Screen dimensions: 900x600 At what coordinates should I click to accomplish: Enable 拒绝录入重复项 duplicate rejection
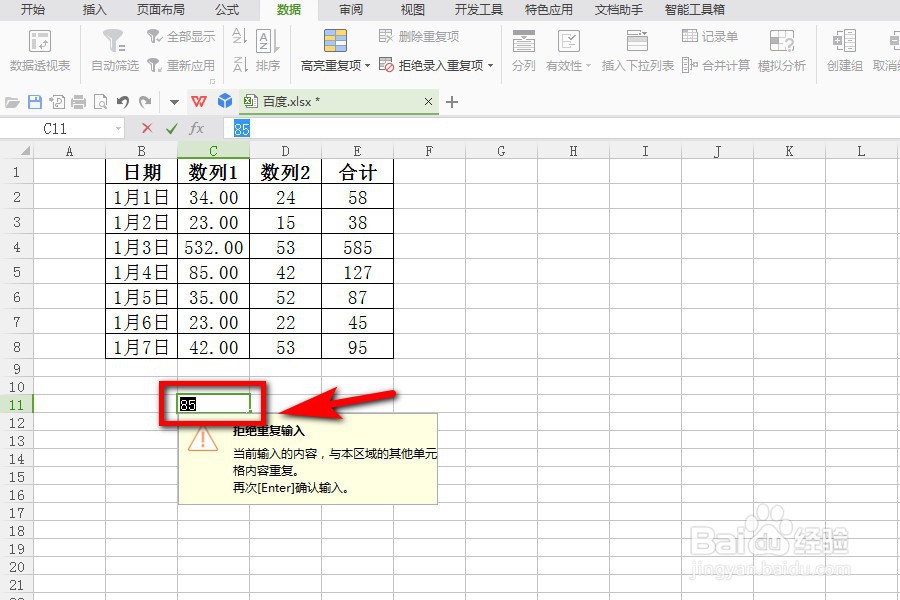click(430, 64)
